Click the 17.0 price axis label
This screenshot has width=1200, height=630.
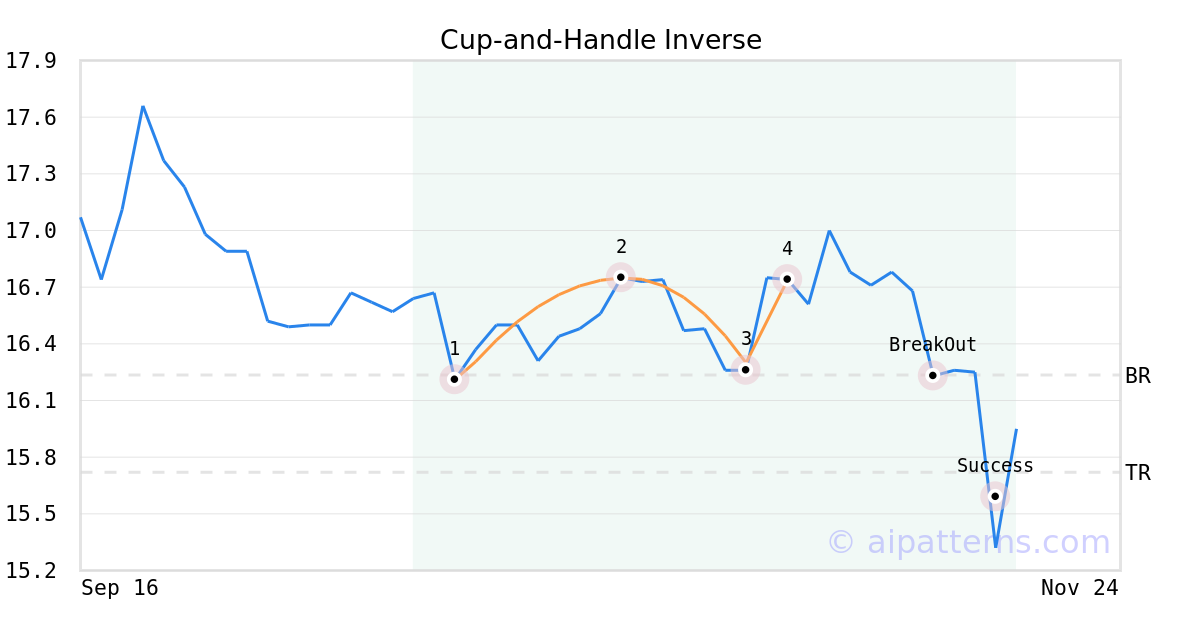coord(30,231)
